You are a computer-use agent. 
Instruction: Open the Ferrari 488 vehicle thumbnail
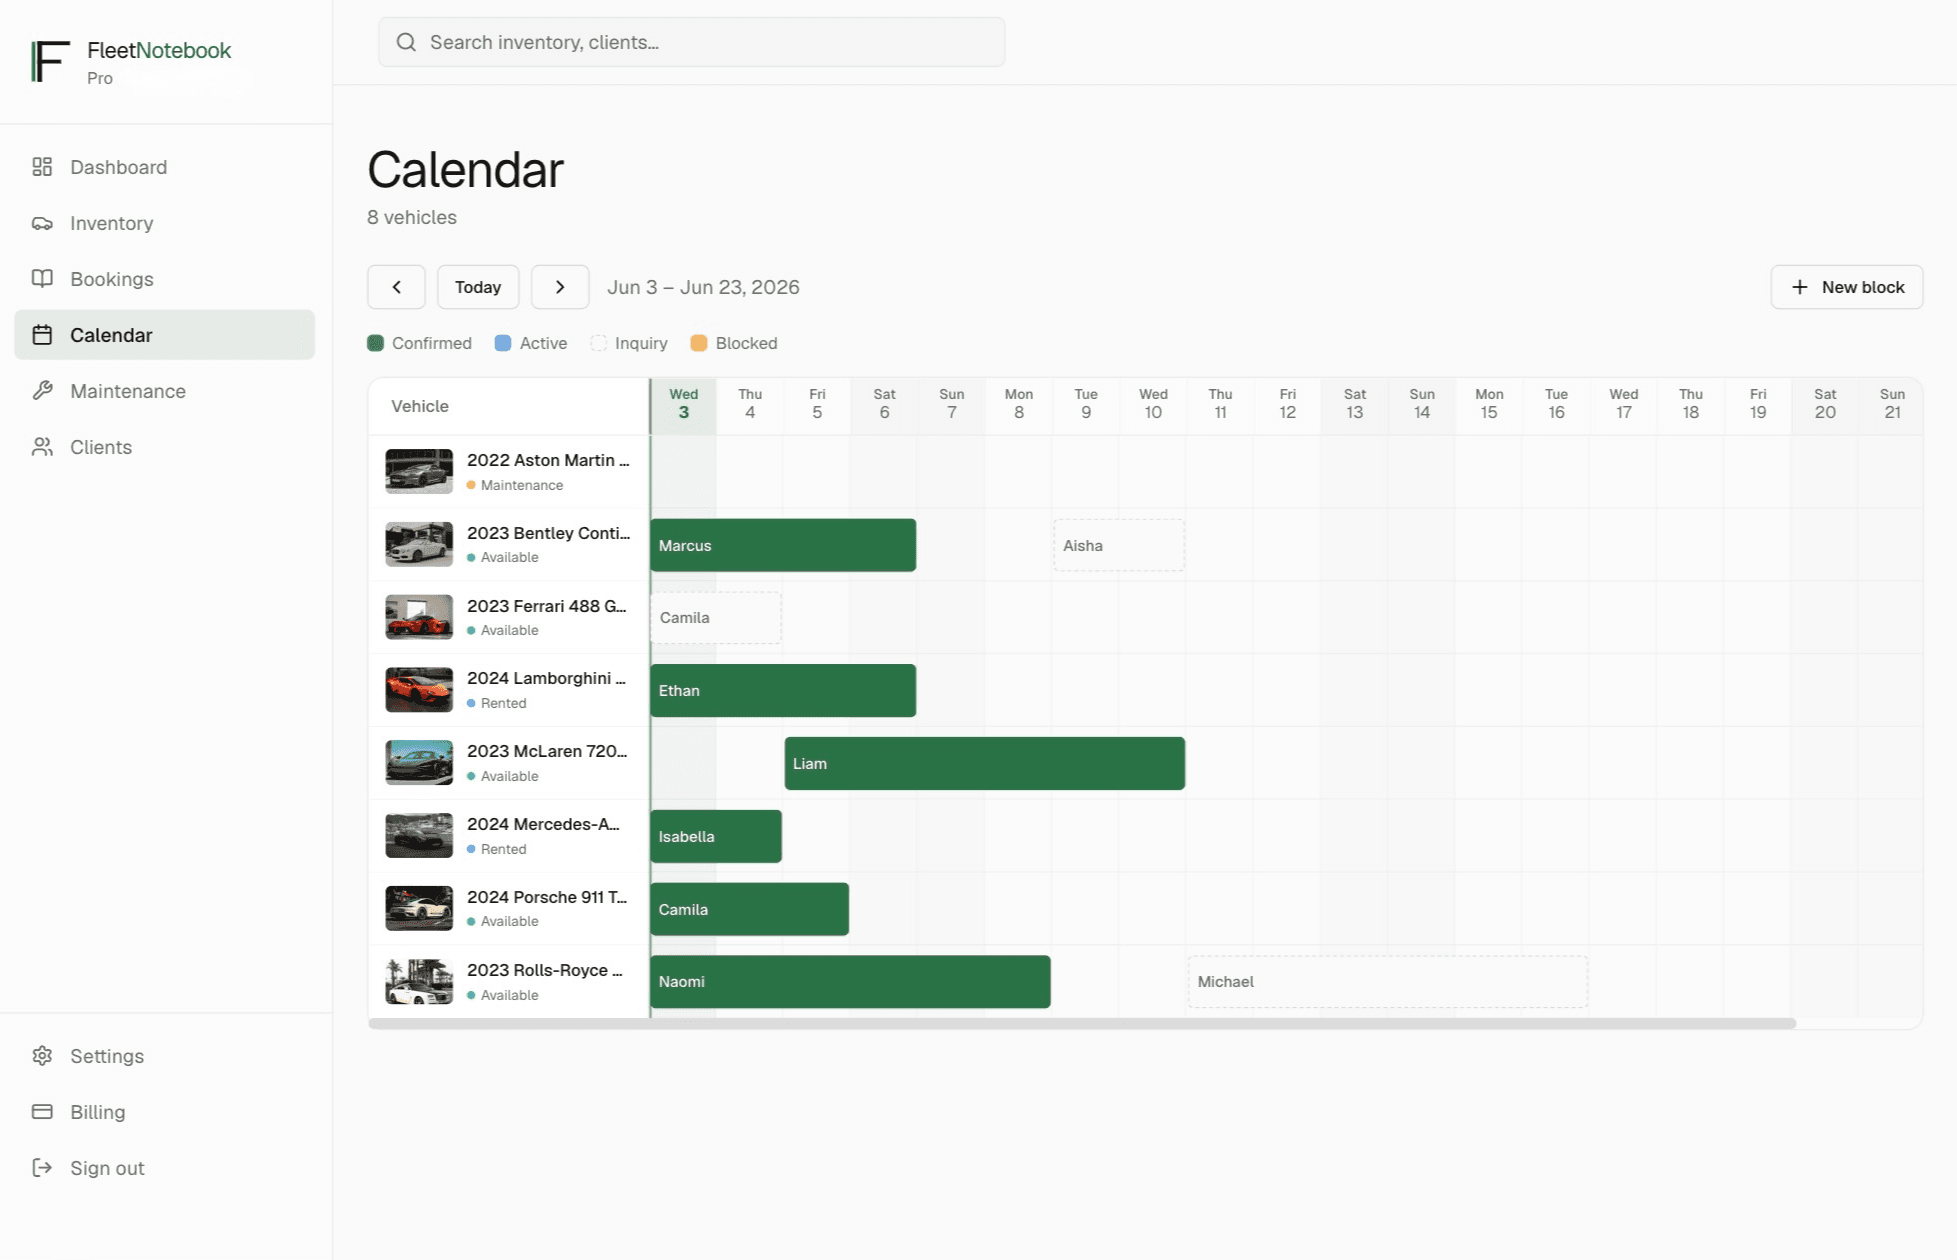[x=419, y=617]
